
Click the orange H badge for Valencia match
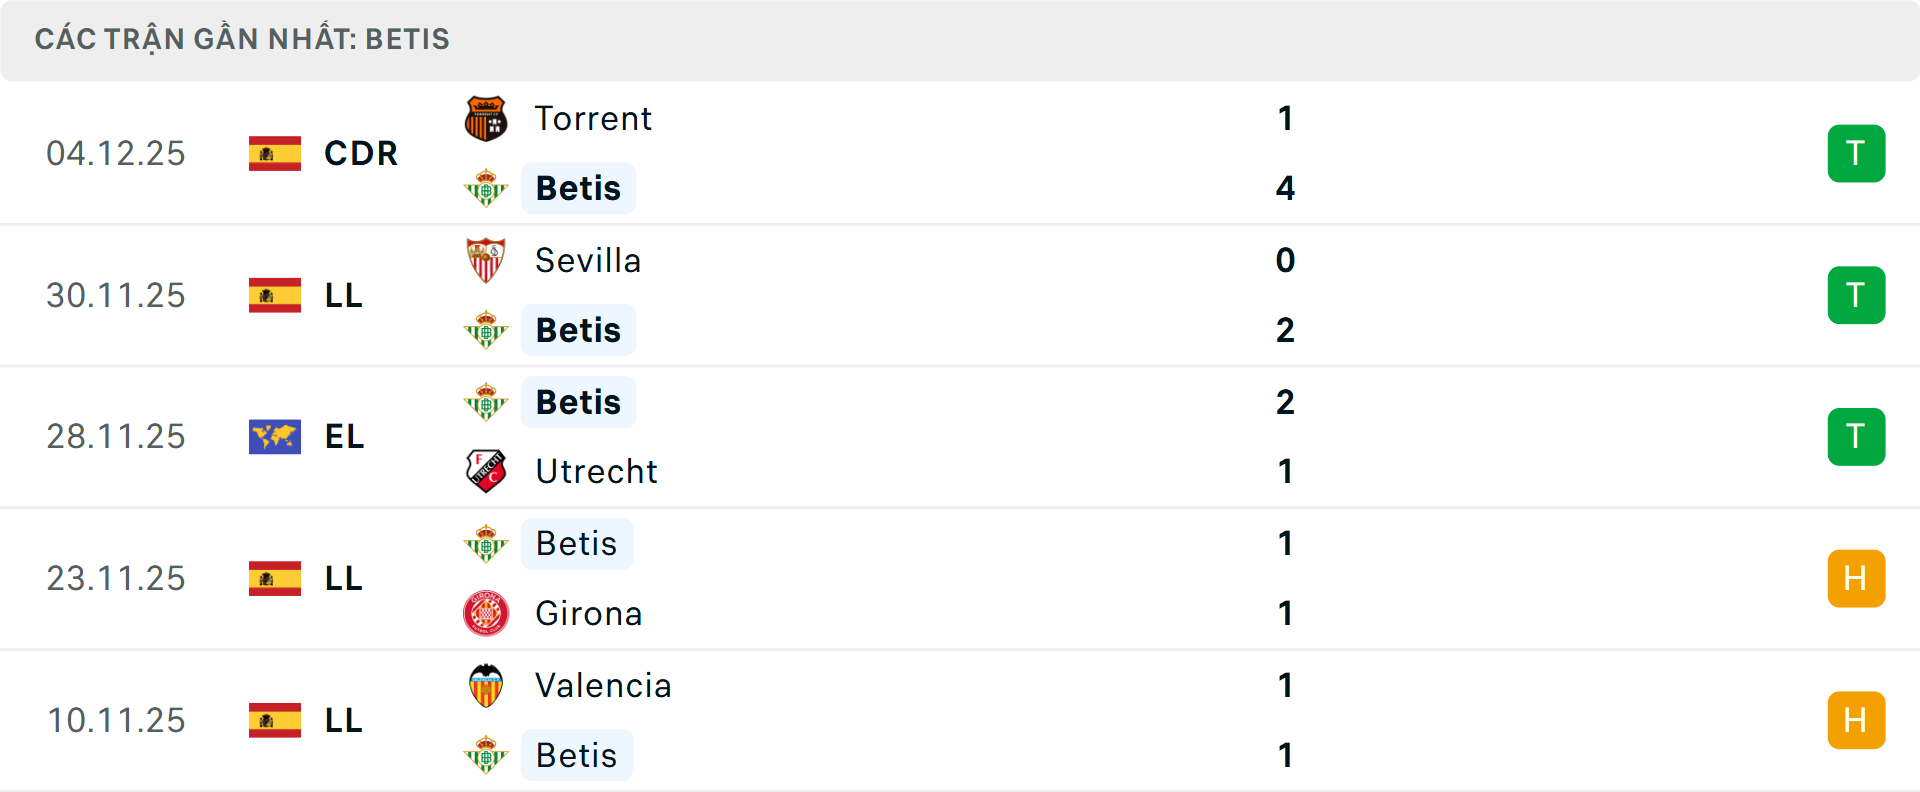[x=1856, y=720]
